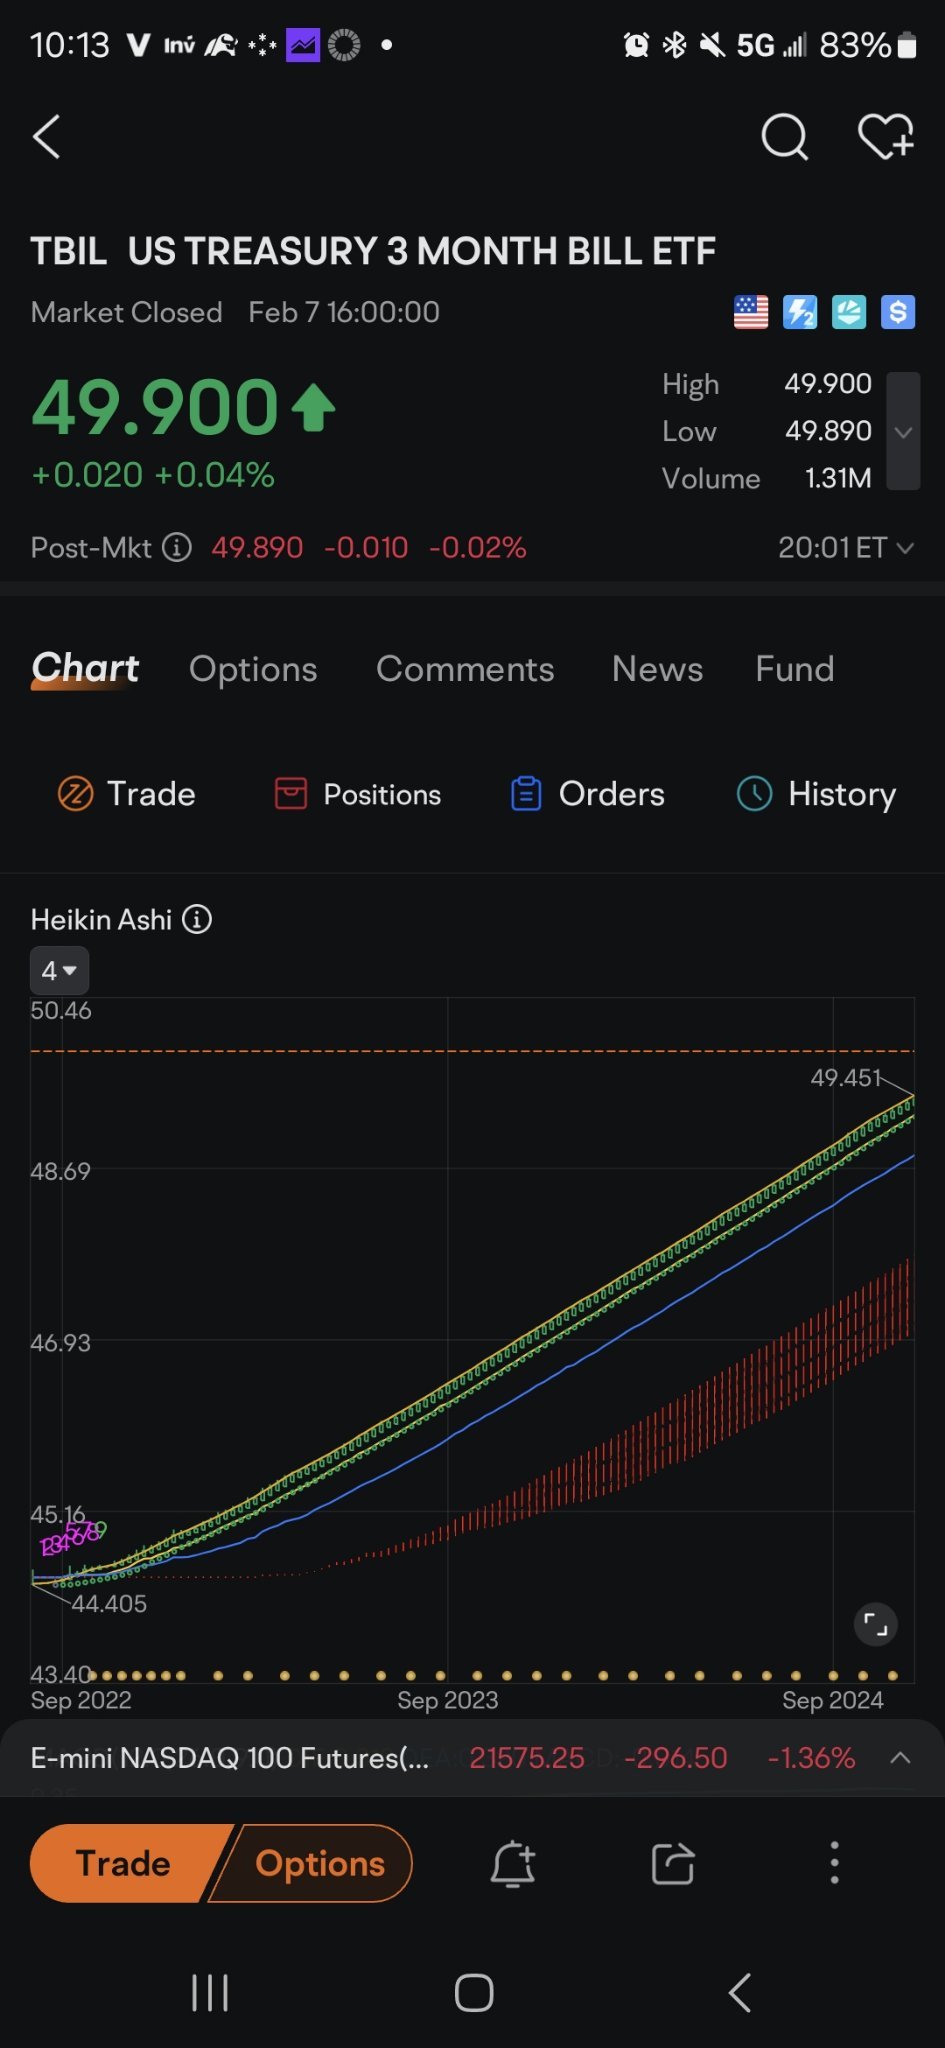Tap the teal chart badge icon
Screen dimensions: 945x2048
pos(849,312)
